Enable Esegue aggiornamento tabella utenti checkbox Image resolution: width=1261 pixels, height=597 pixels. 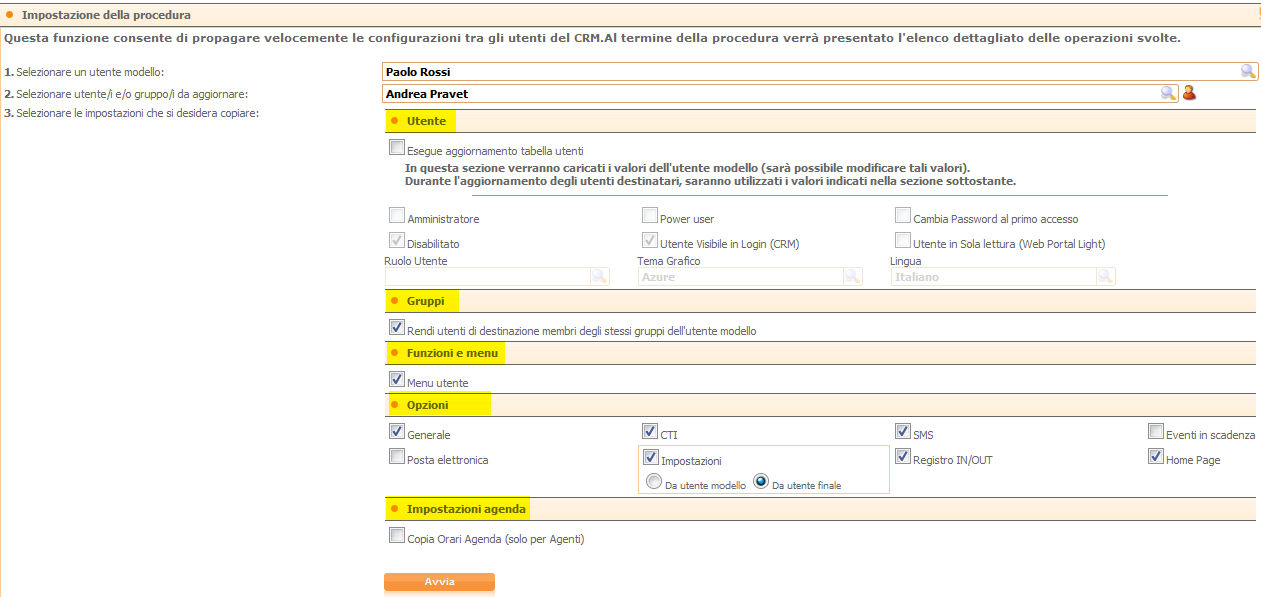(397, 148)
